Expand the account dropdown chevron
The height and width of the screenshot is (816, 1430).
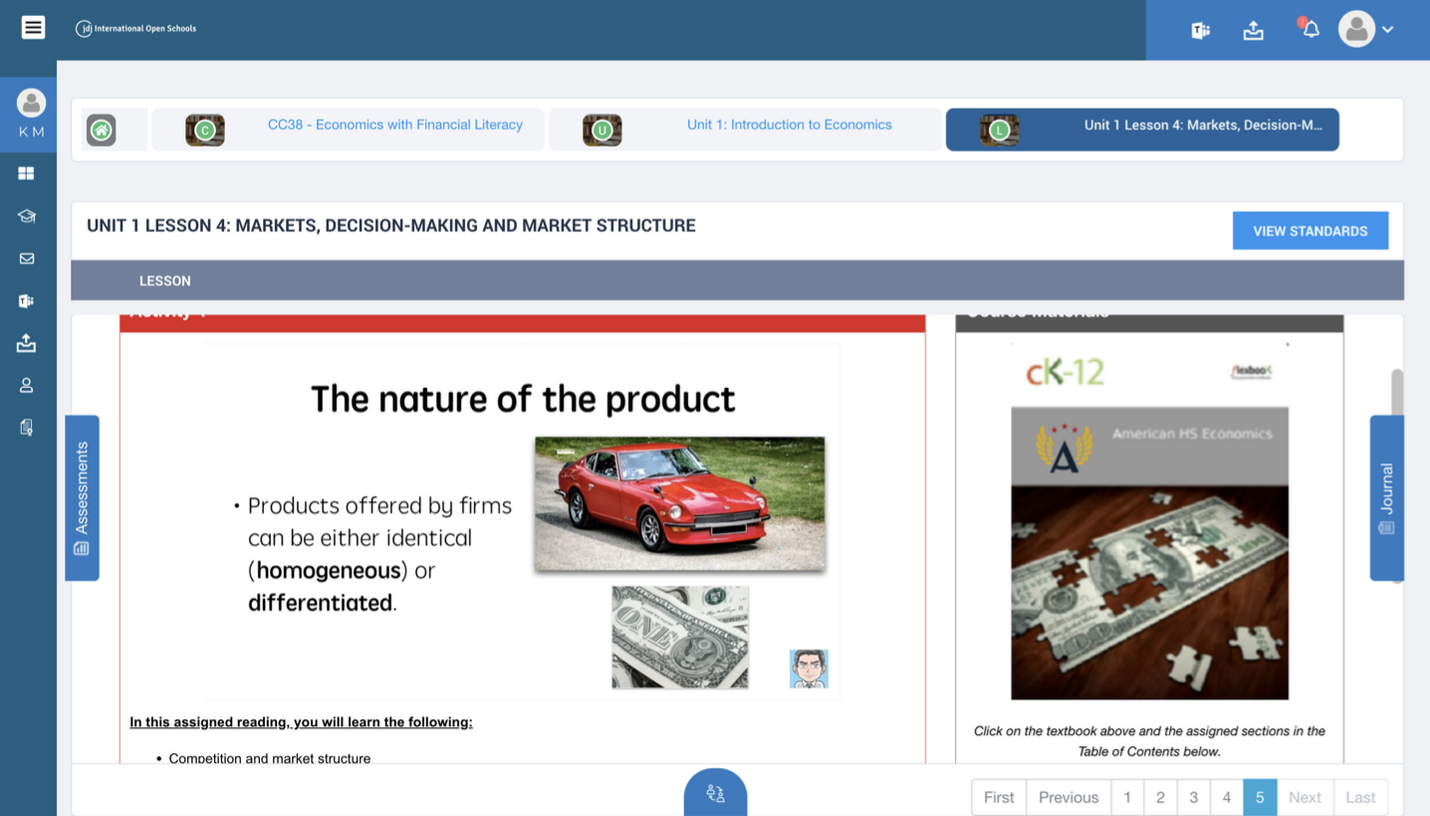click(1388, 30)
